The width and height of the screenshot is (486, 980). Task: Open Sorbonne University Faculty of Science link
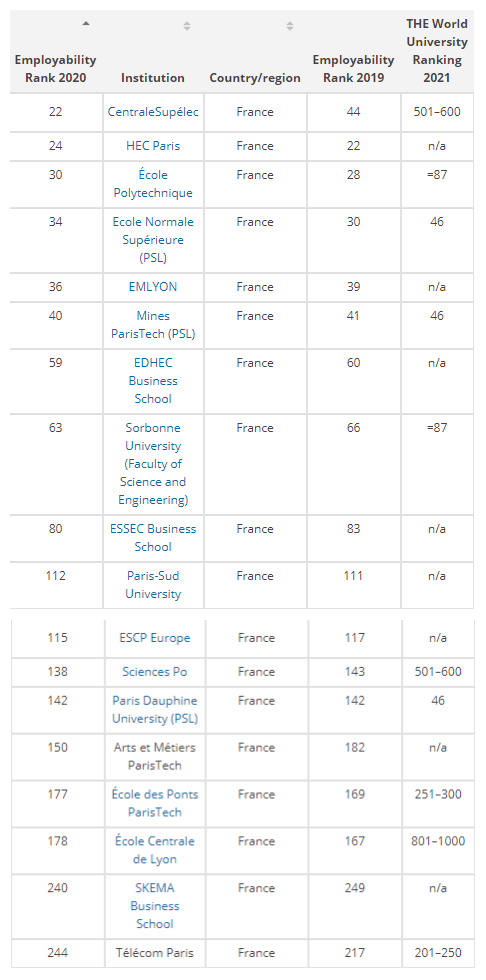click(x=153, y=464)
